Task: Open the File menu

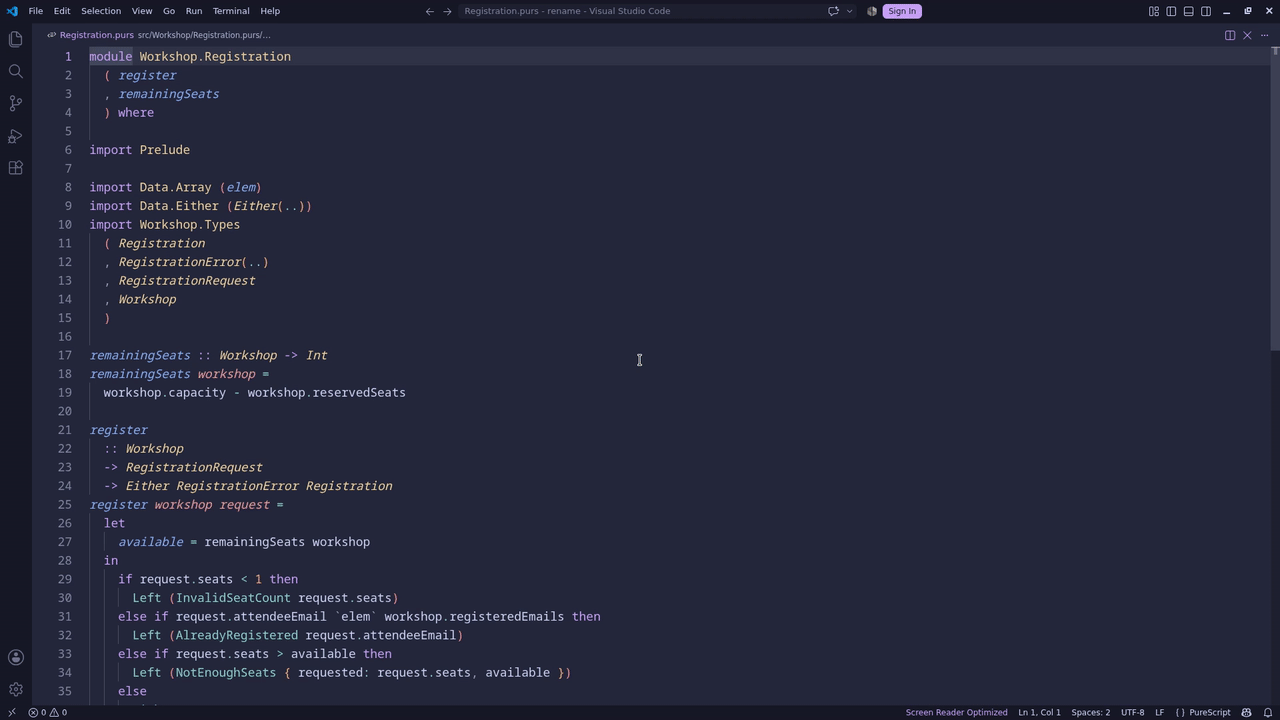Action: 35,11
